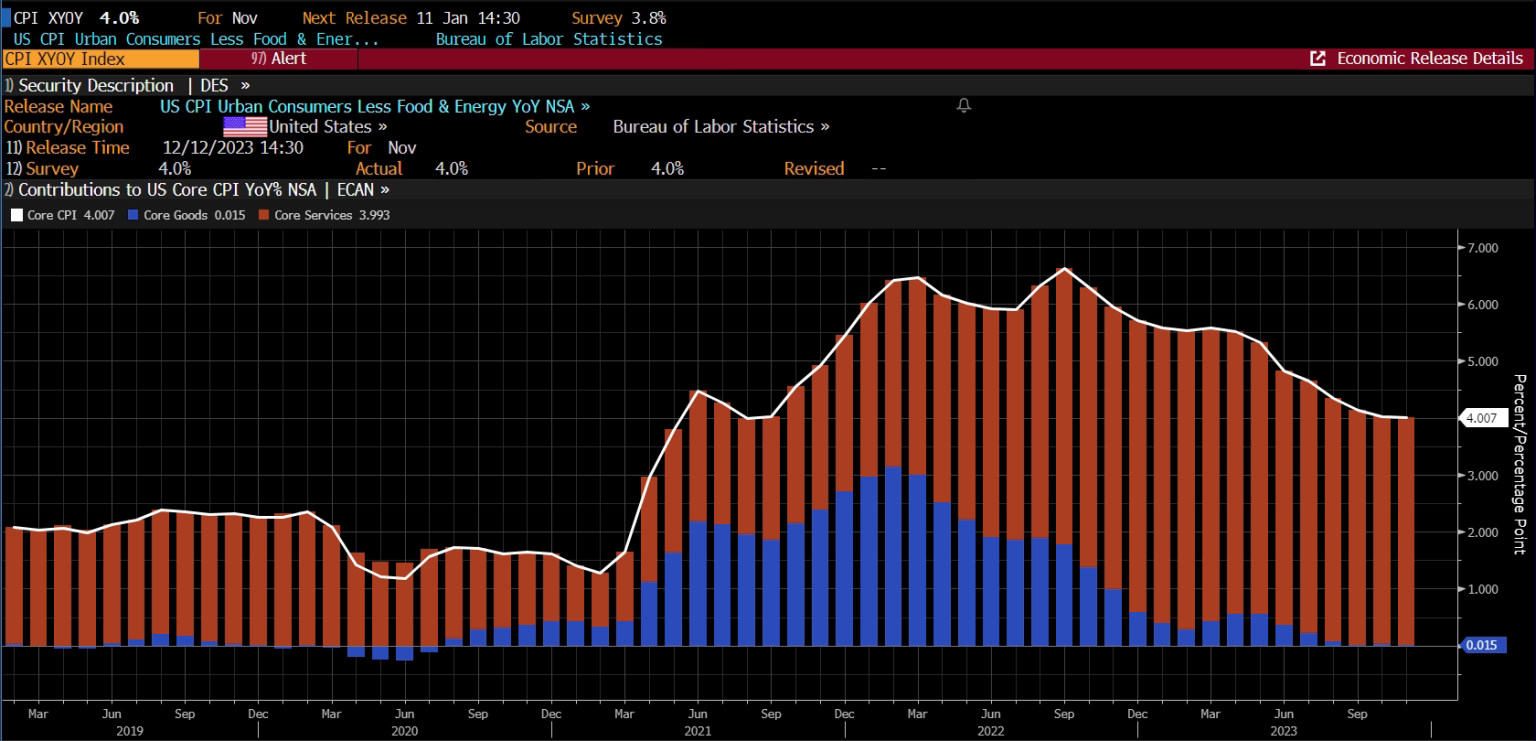Click the Economic Release Details pop-out icon
Image resolution: width=1536 pixels, height=741 pixels.
point(1318,59)
